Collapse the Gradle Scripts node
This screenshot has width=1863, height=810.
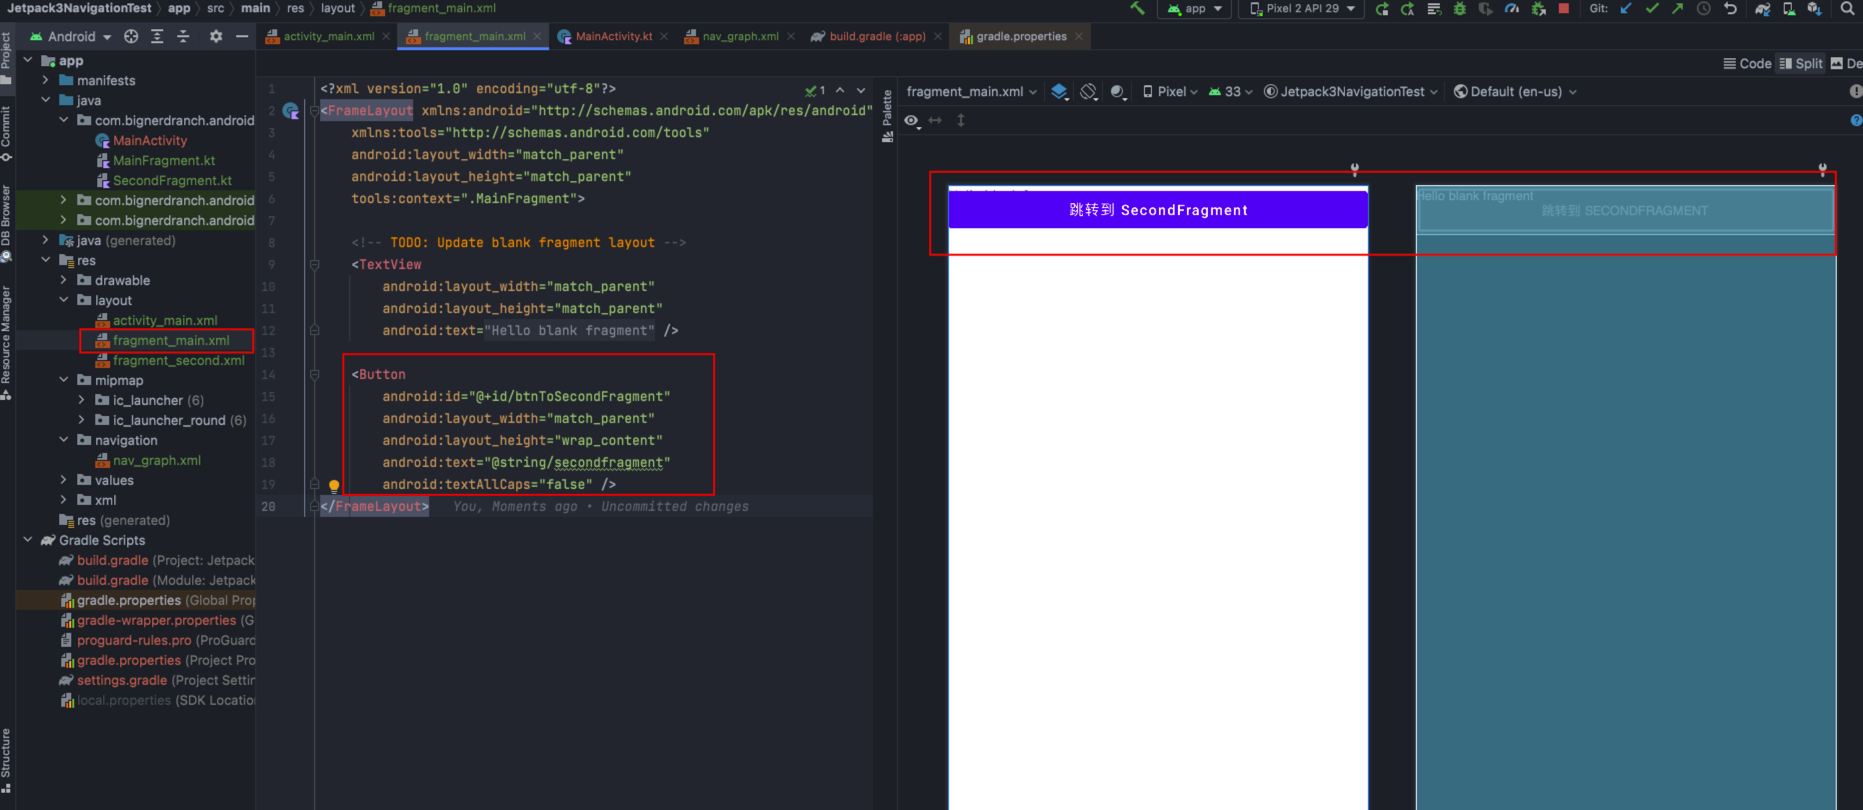pyautogui.click(x=28, y=540)
